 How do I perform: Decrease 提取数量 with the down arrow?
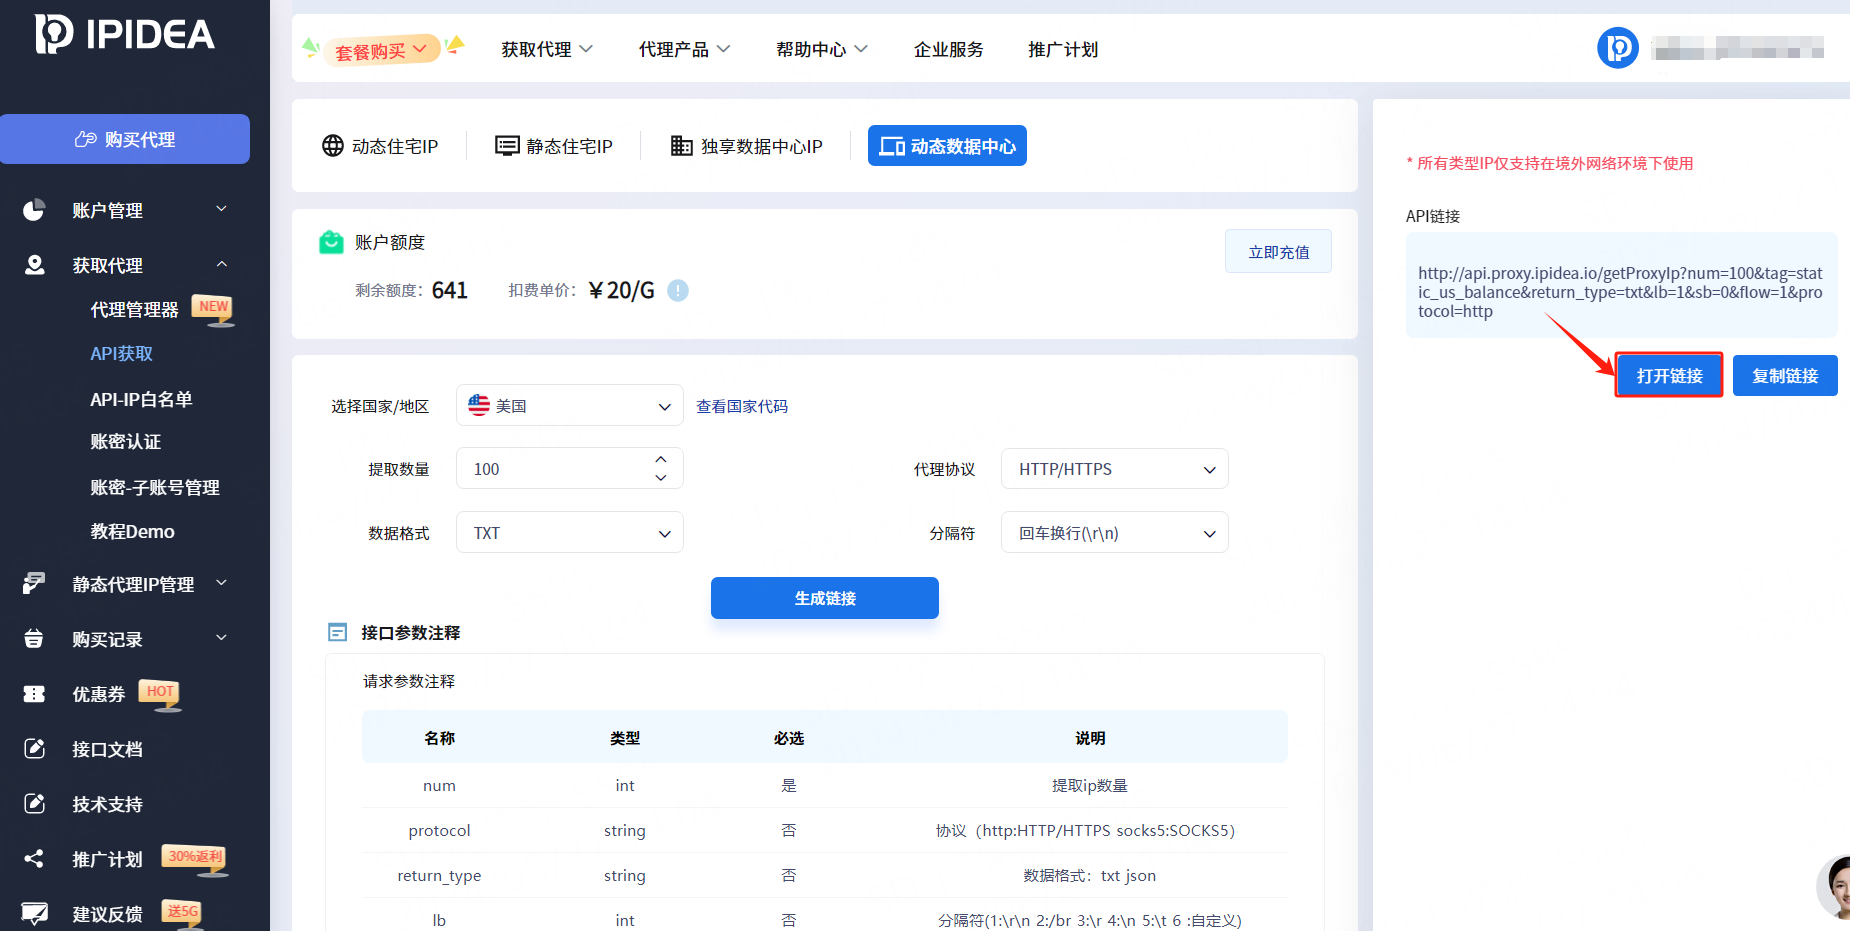coord(661,478)
